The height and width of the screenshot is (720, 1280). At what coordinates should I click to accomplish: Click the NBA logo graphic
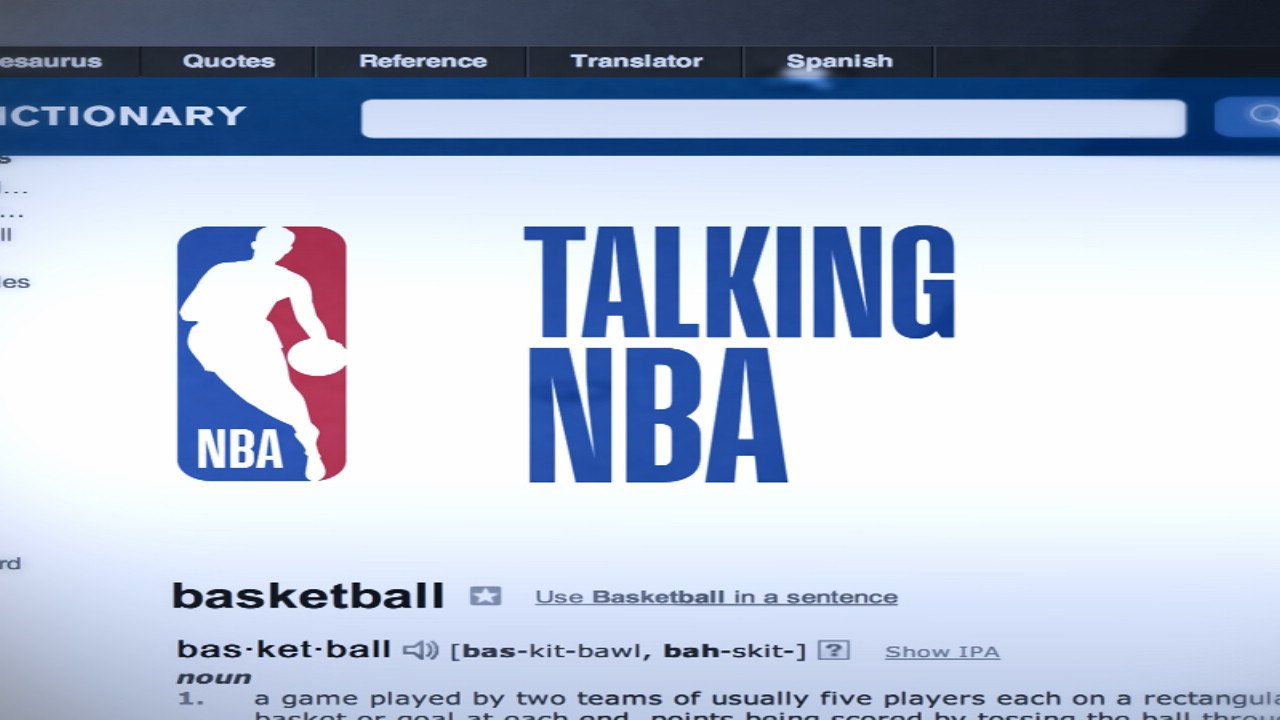click(x=262, y=354)
